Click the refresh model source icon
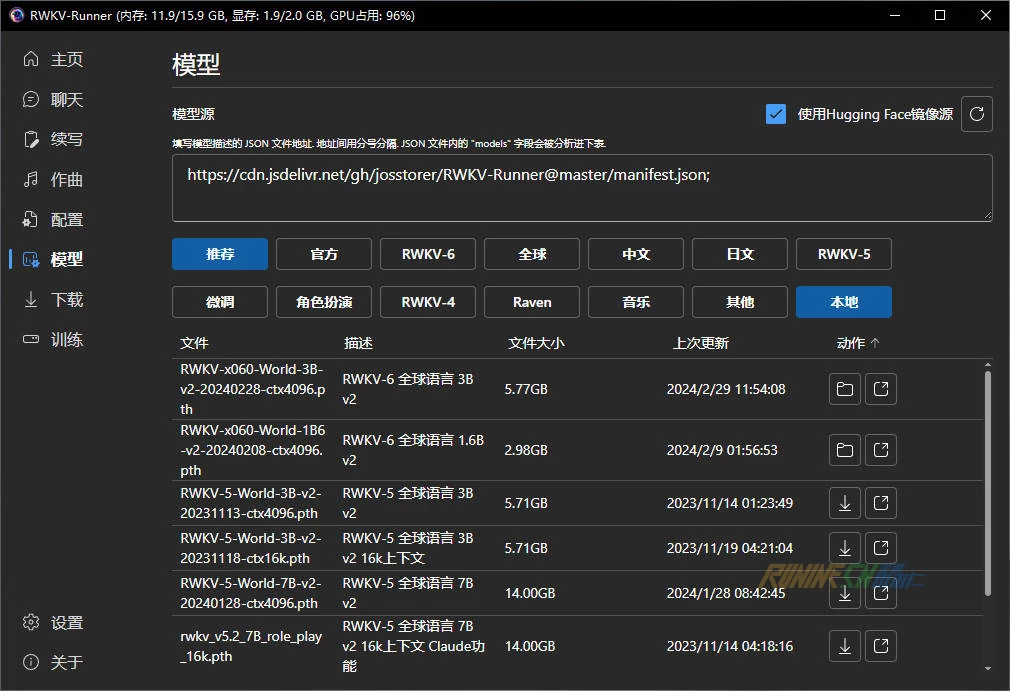The image size is (1010, 691). click(977, 114)
